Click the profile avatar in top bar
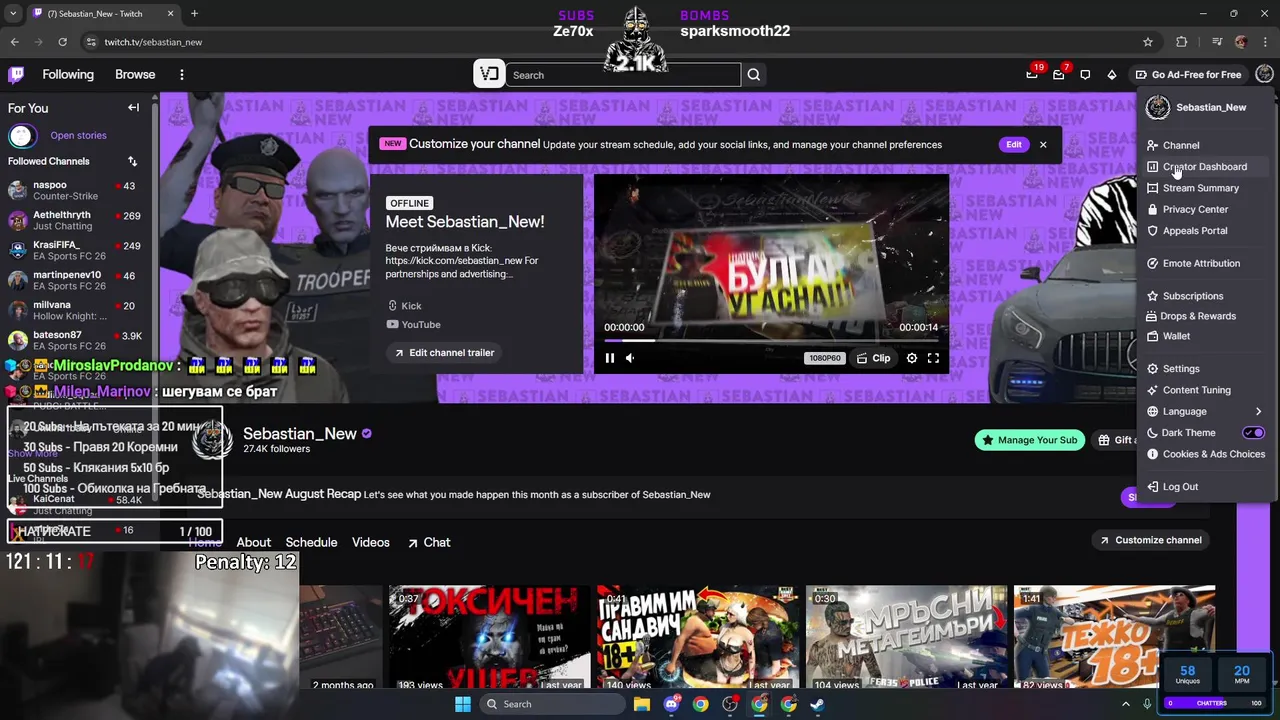The image size is (1280, 720). [1264, 74]
